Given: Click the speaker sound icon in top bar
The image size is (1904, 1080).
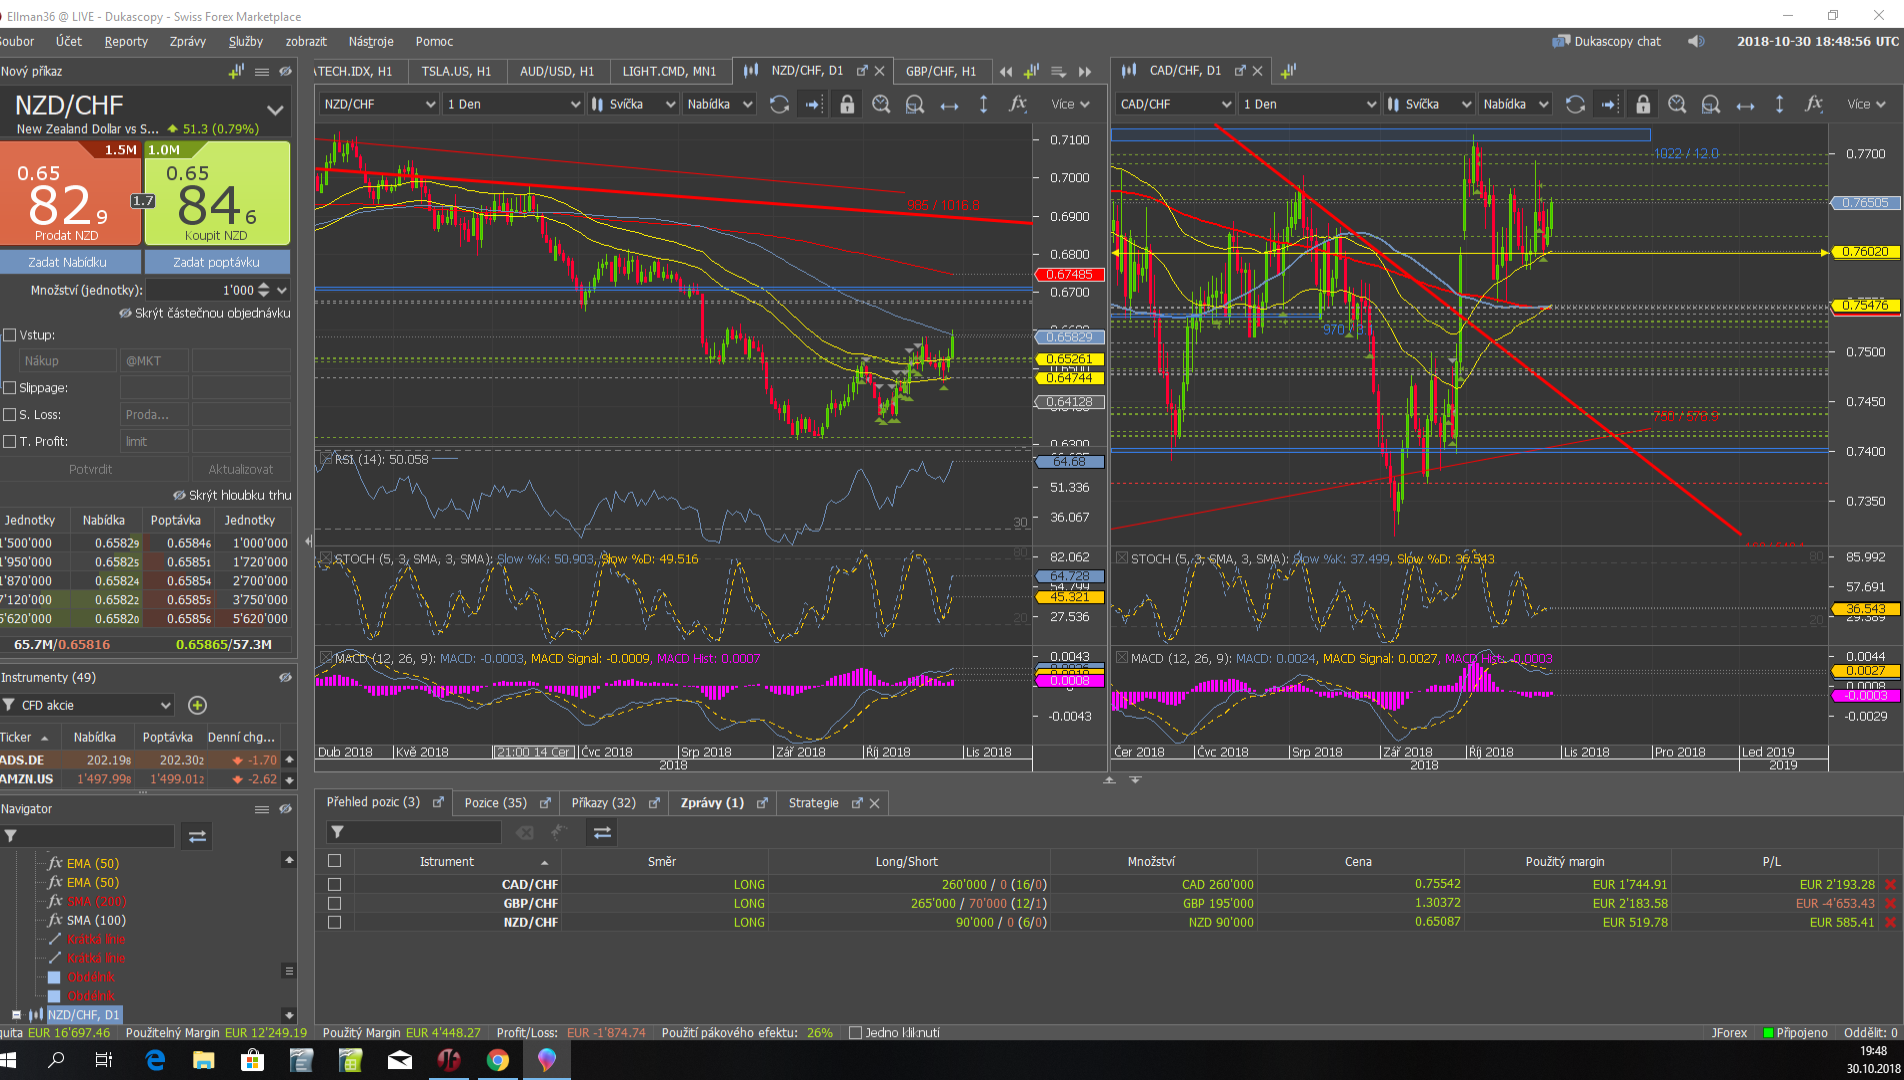Looking at the screenshot, I should click(1696, 41).
